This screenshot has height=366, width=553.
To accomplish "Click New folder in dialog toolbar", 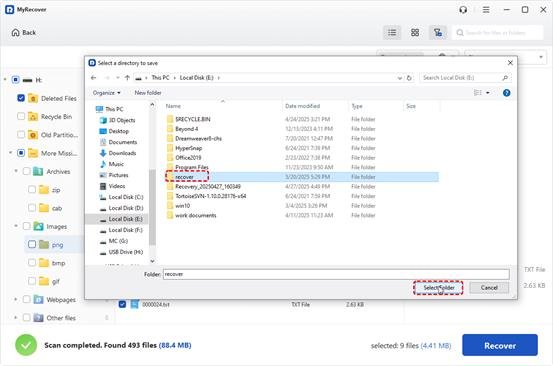I will pyautogui.click(x=148, y=93).
